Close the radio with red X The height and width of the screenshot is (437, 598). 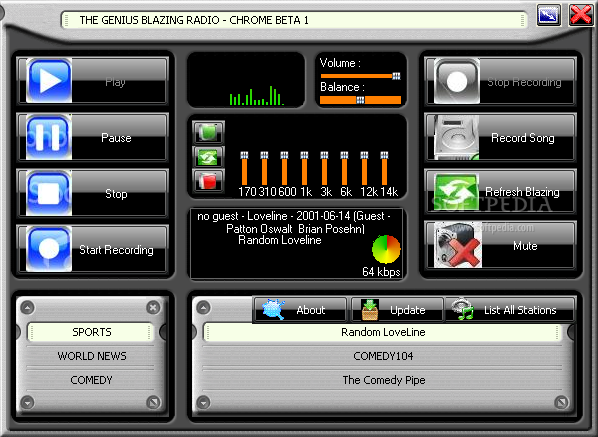pos(581,15)
